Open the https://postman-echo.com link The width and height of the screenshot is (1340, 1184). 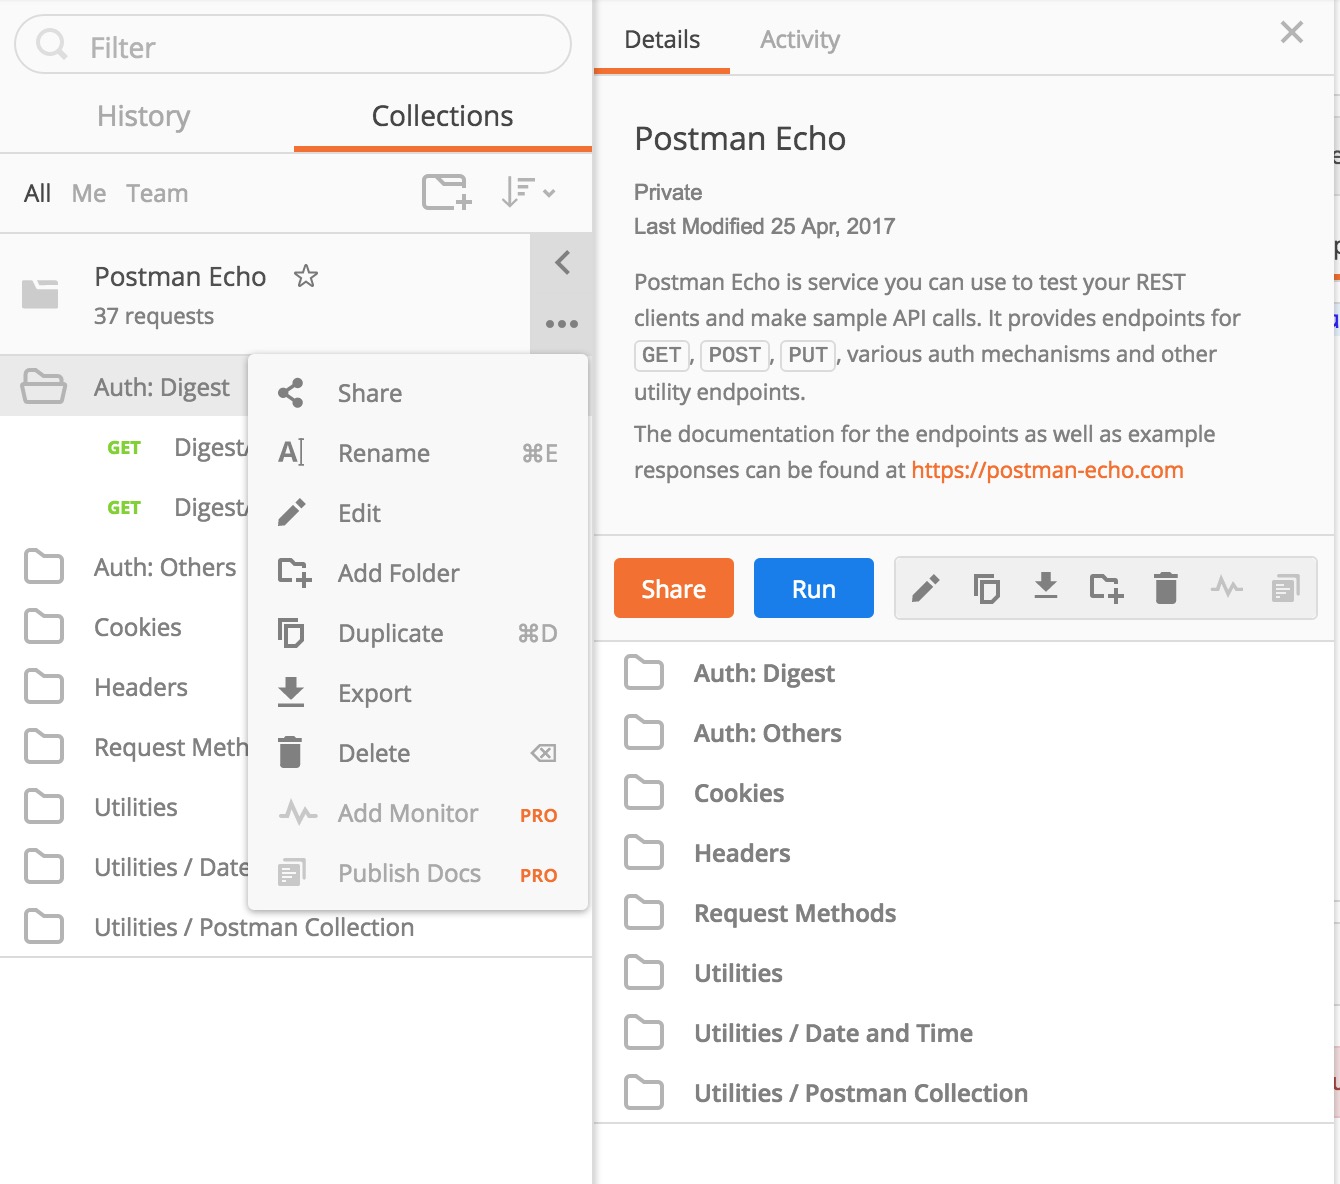coord(1047,470)
